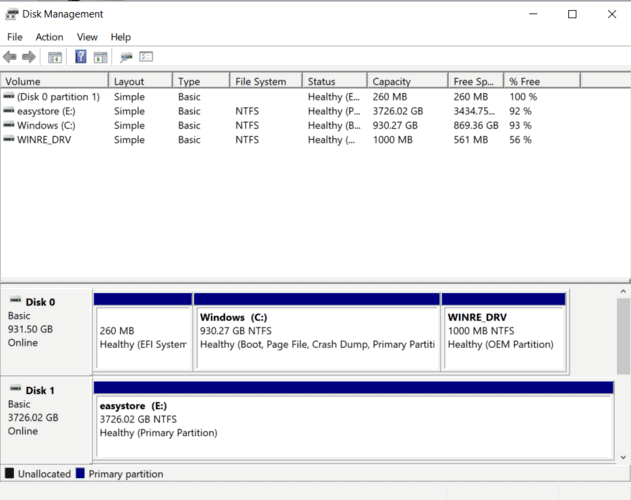
Task: Select the Disk 0 header panel
Action: (x=46, y=332)
